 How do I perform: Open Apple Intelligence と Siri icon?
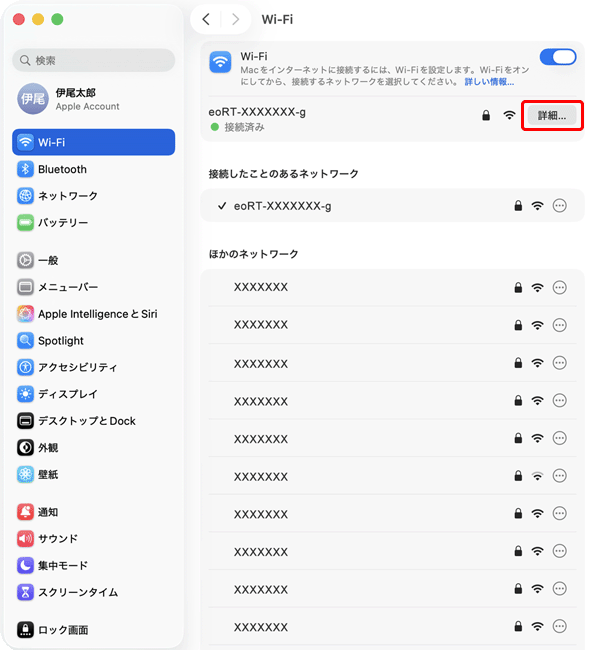tap(26, 314)
